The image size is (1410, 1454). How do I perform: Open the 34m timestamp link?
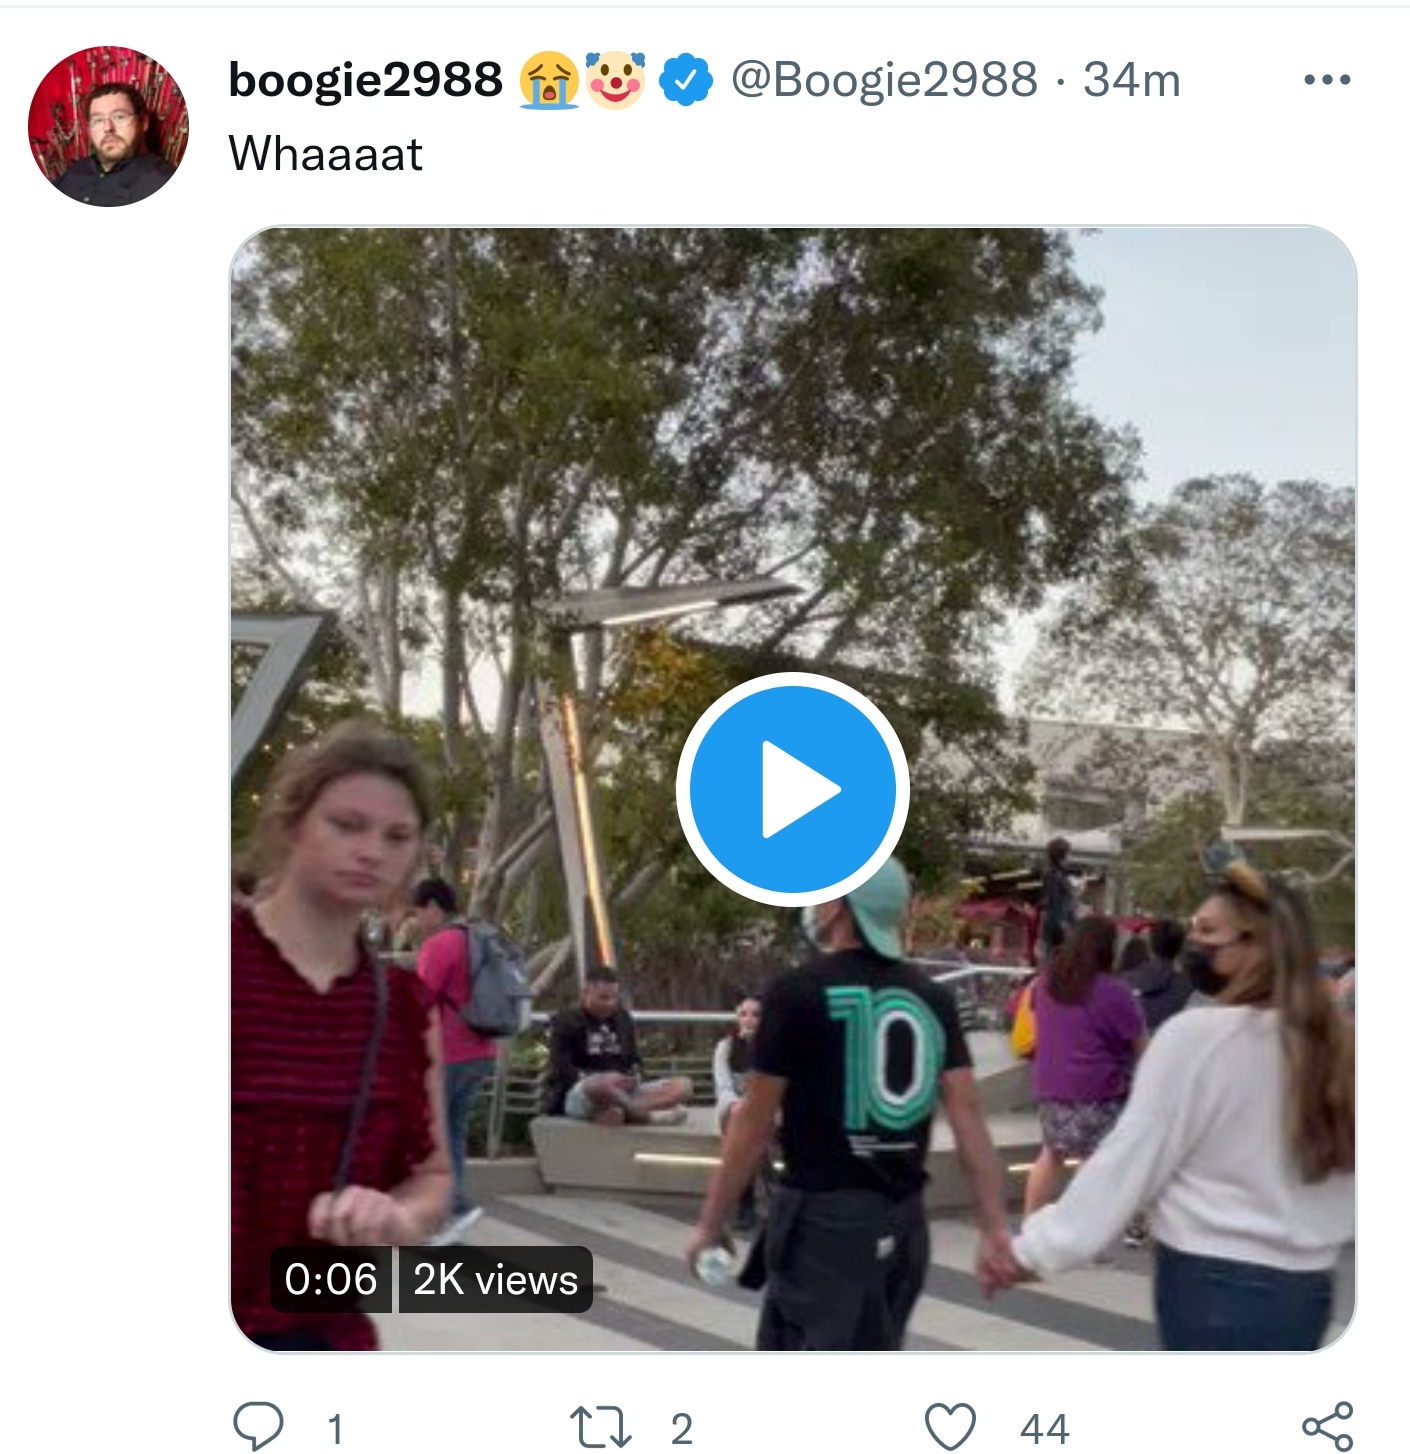pyautogui.click(x=1132, y=80)
